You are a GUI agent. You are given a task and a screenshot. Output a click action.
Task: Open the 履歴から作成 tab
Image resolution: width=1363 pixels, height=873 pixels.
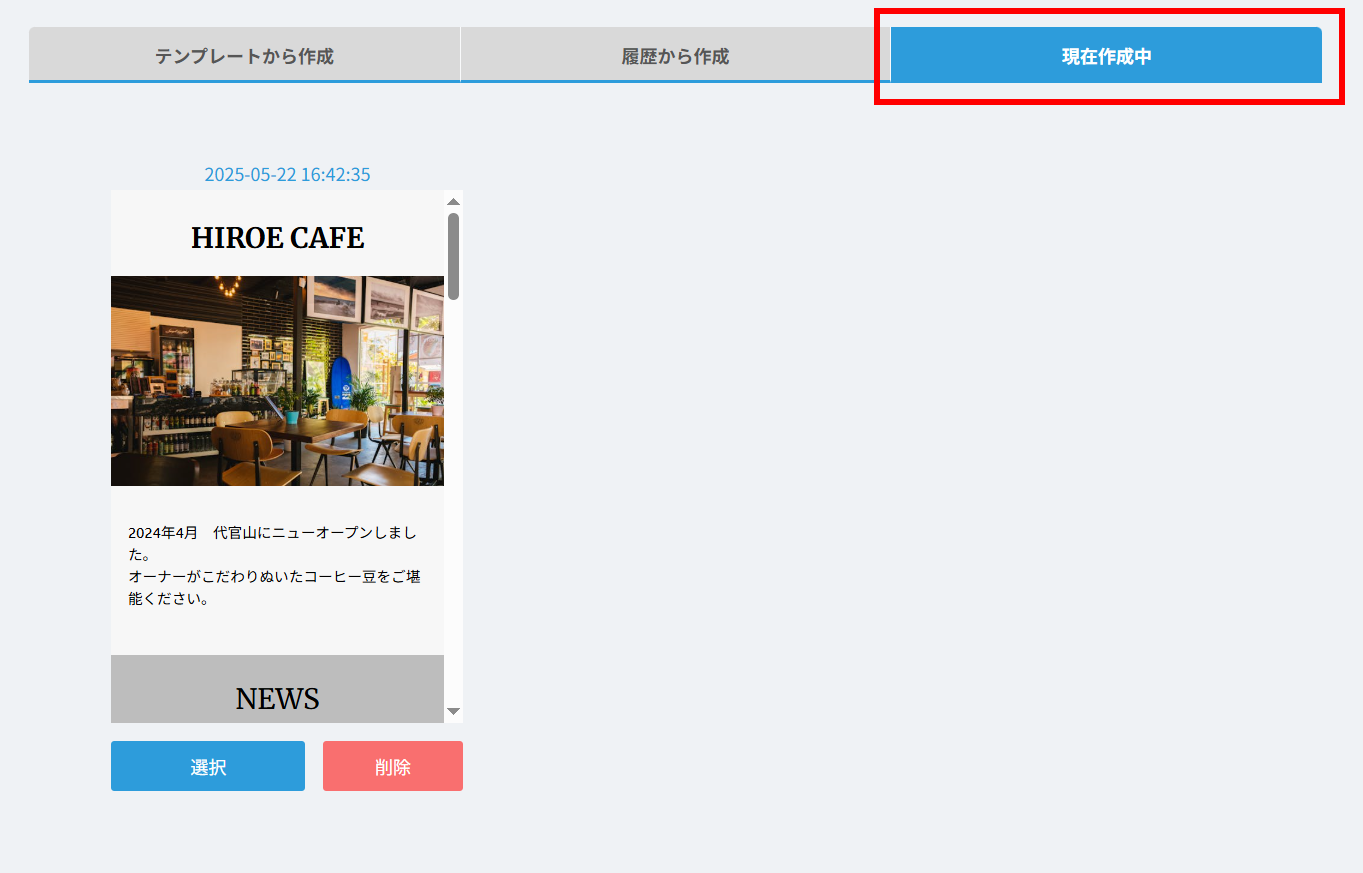click(675, 55)
